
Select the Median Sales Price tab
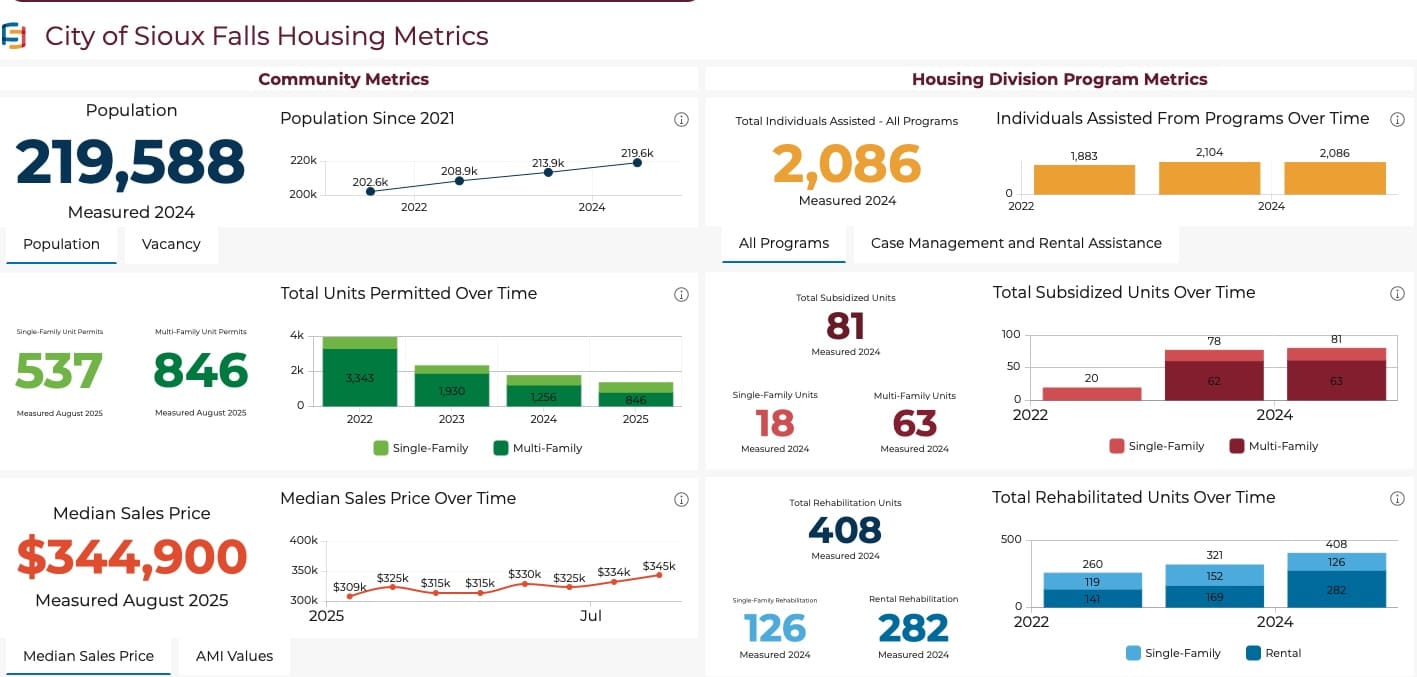[x=88, y=656]
